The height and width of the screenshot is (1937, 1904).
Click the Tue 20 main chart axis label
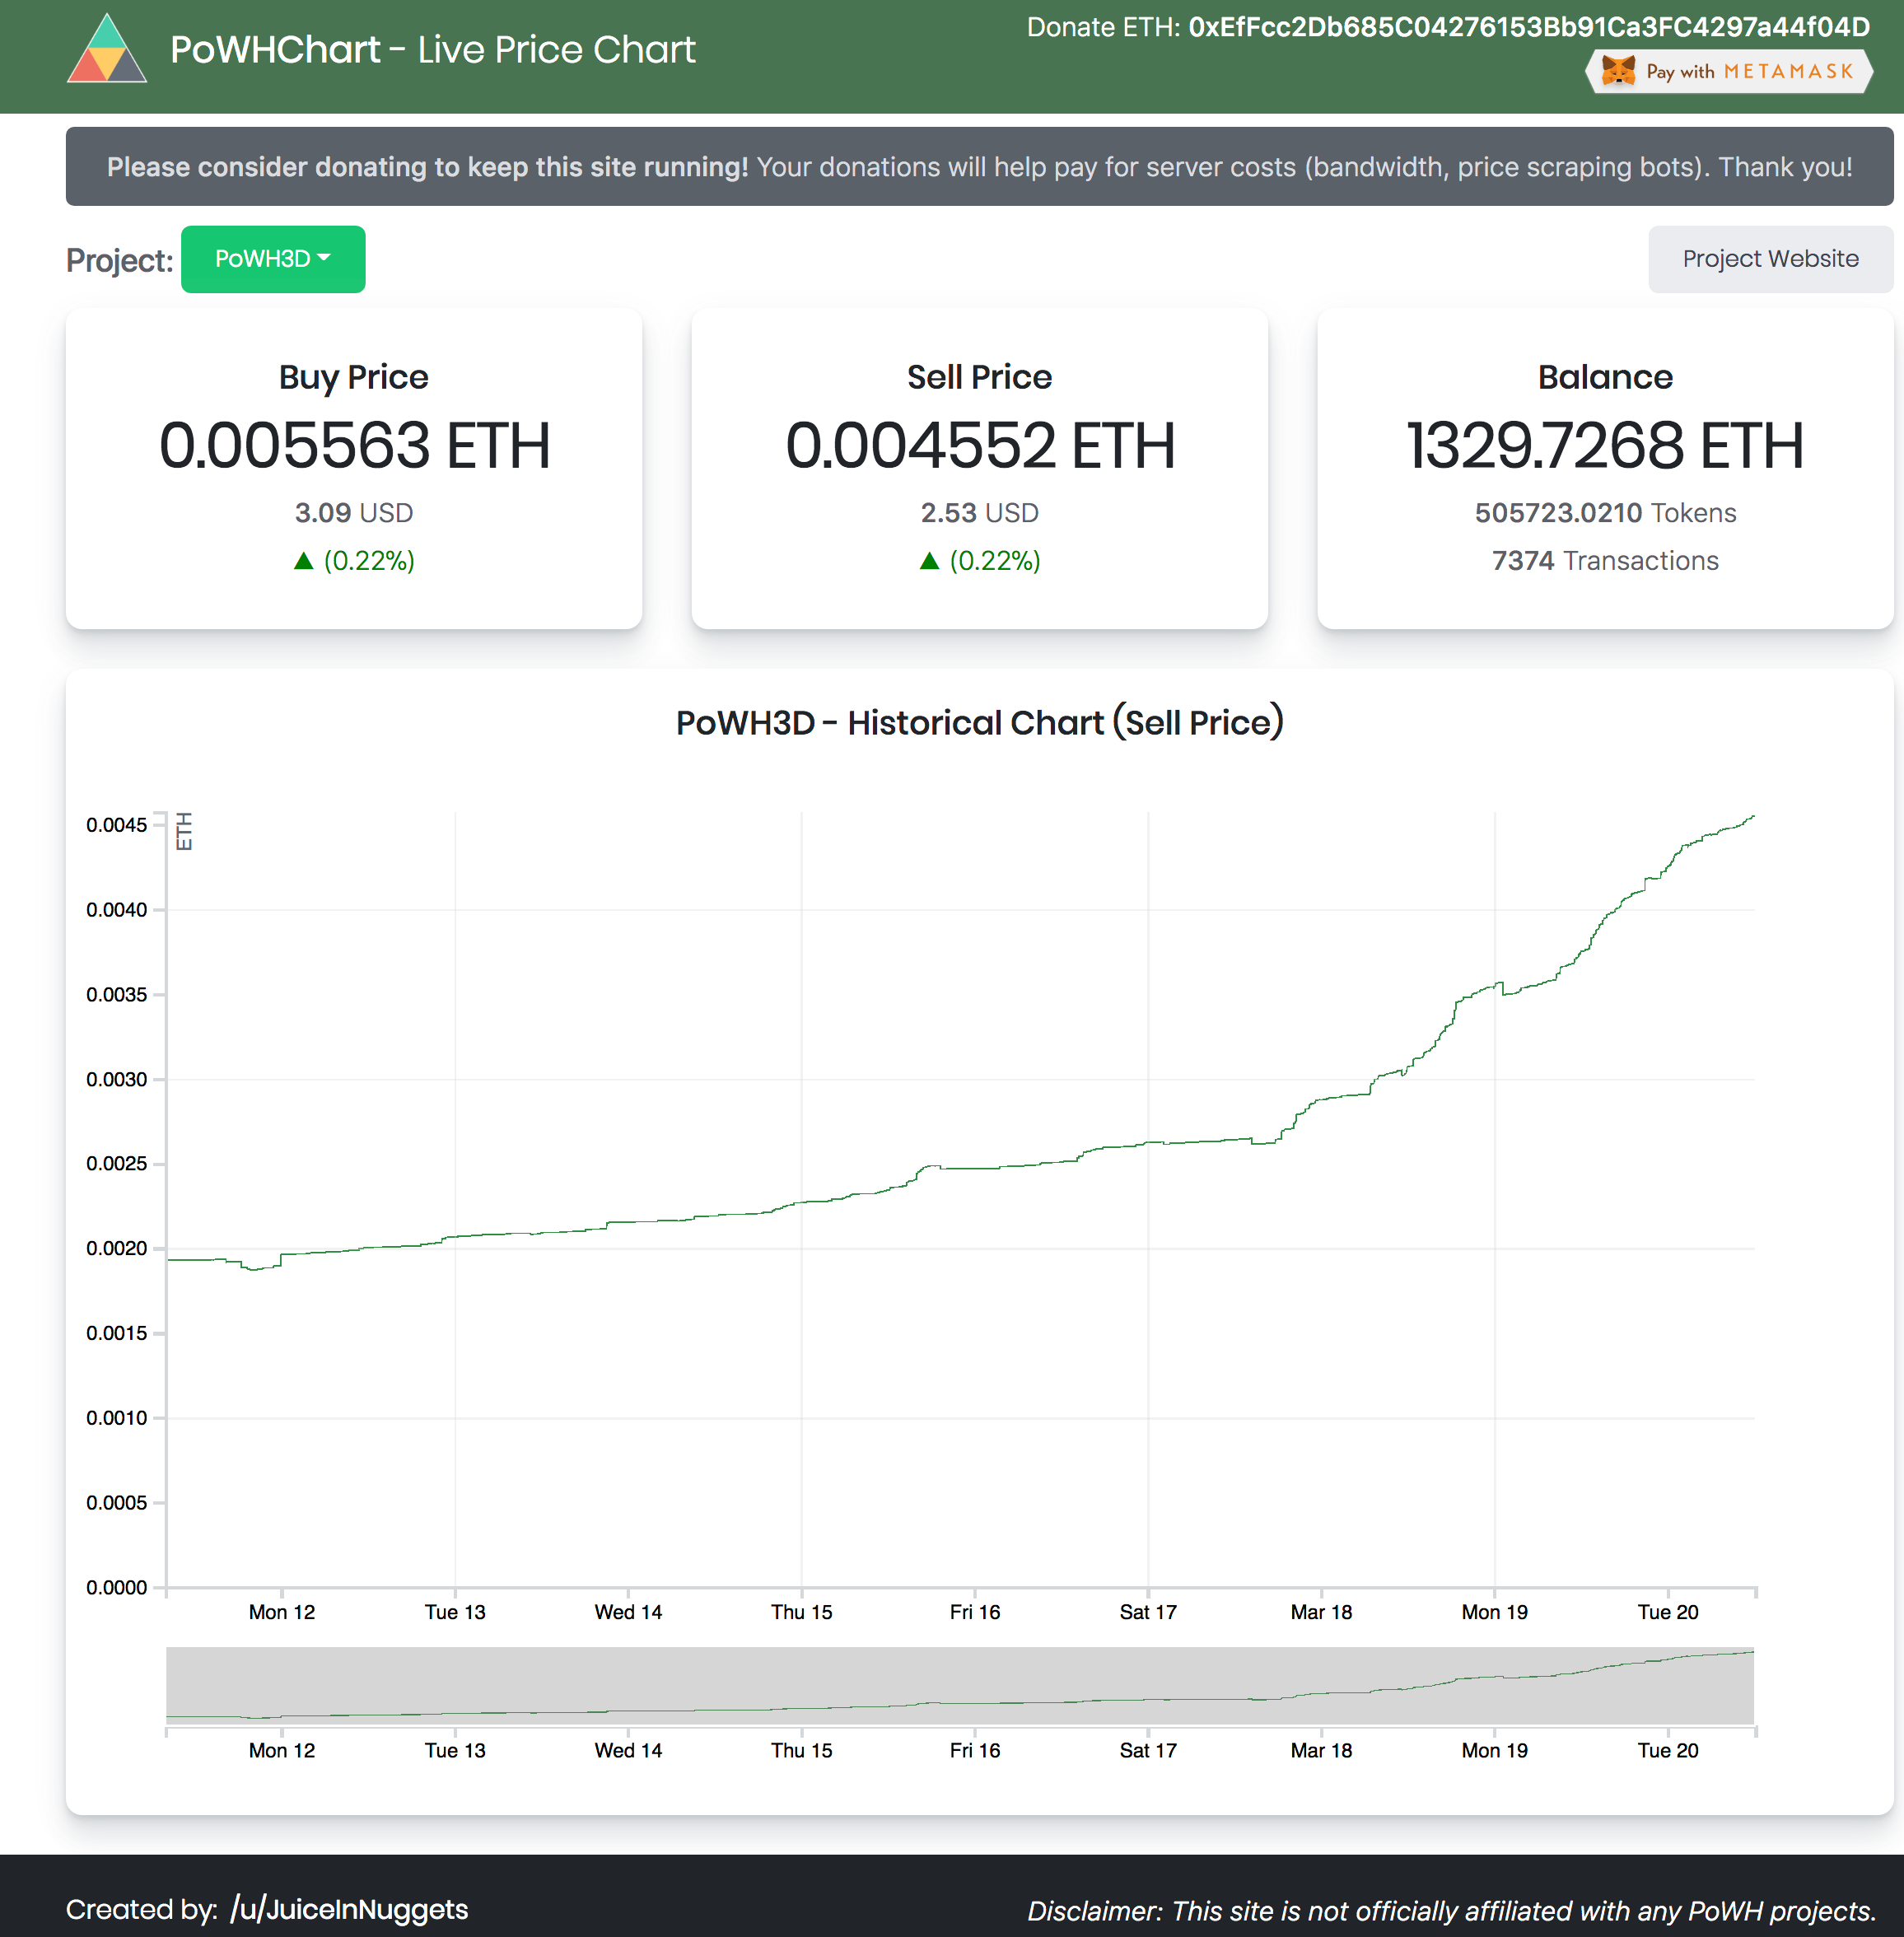coord(1668,1612)
